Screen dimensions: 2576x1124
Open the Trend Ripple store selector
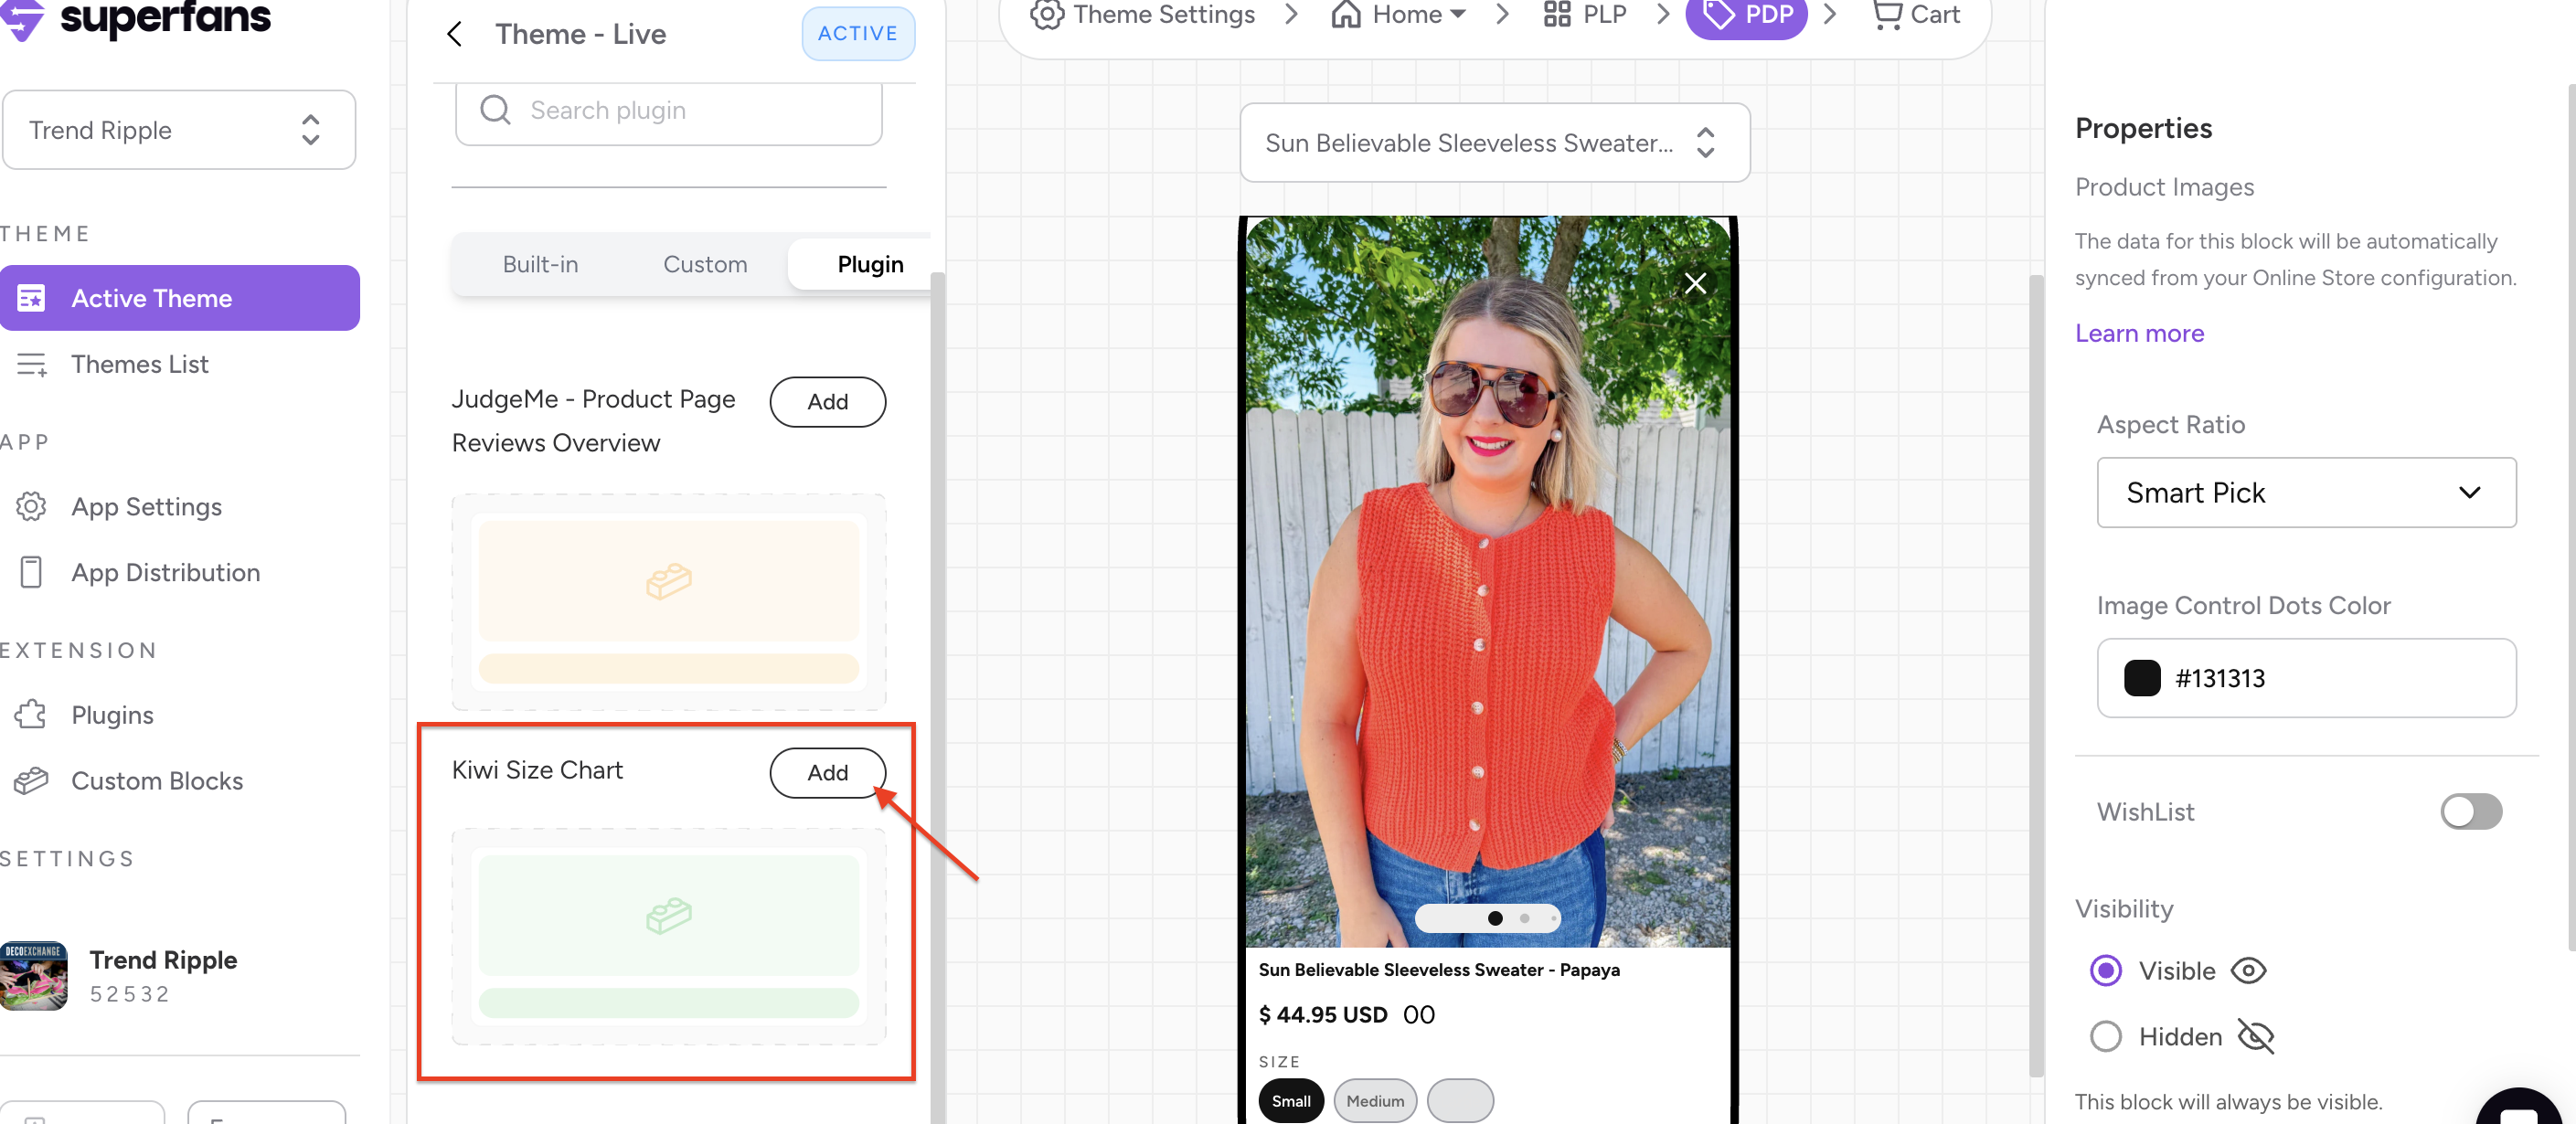(x=178, y=130)
